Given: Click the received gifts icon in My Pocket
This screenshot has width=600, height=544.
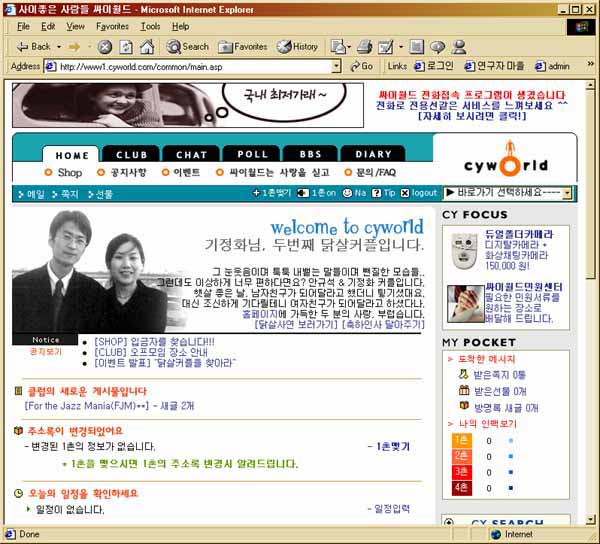Looking at the screenshot, I should 464,391.
